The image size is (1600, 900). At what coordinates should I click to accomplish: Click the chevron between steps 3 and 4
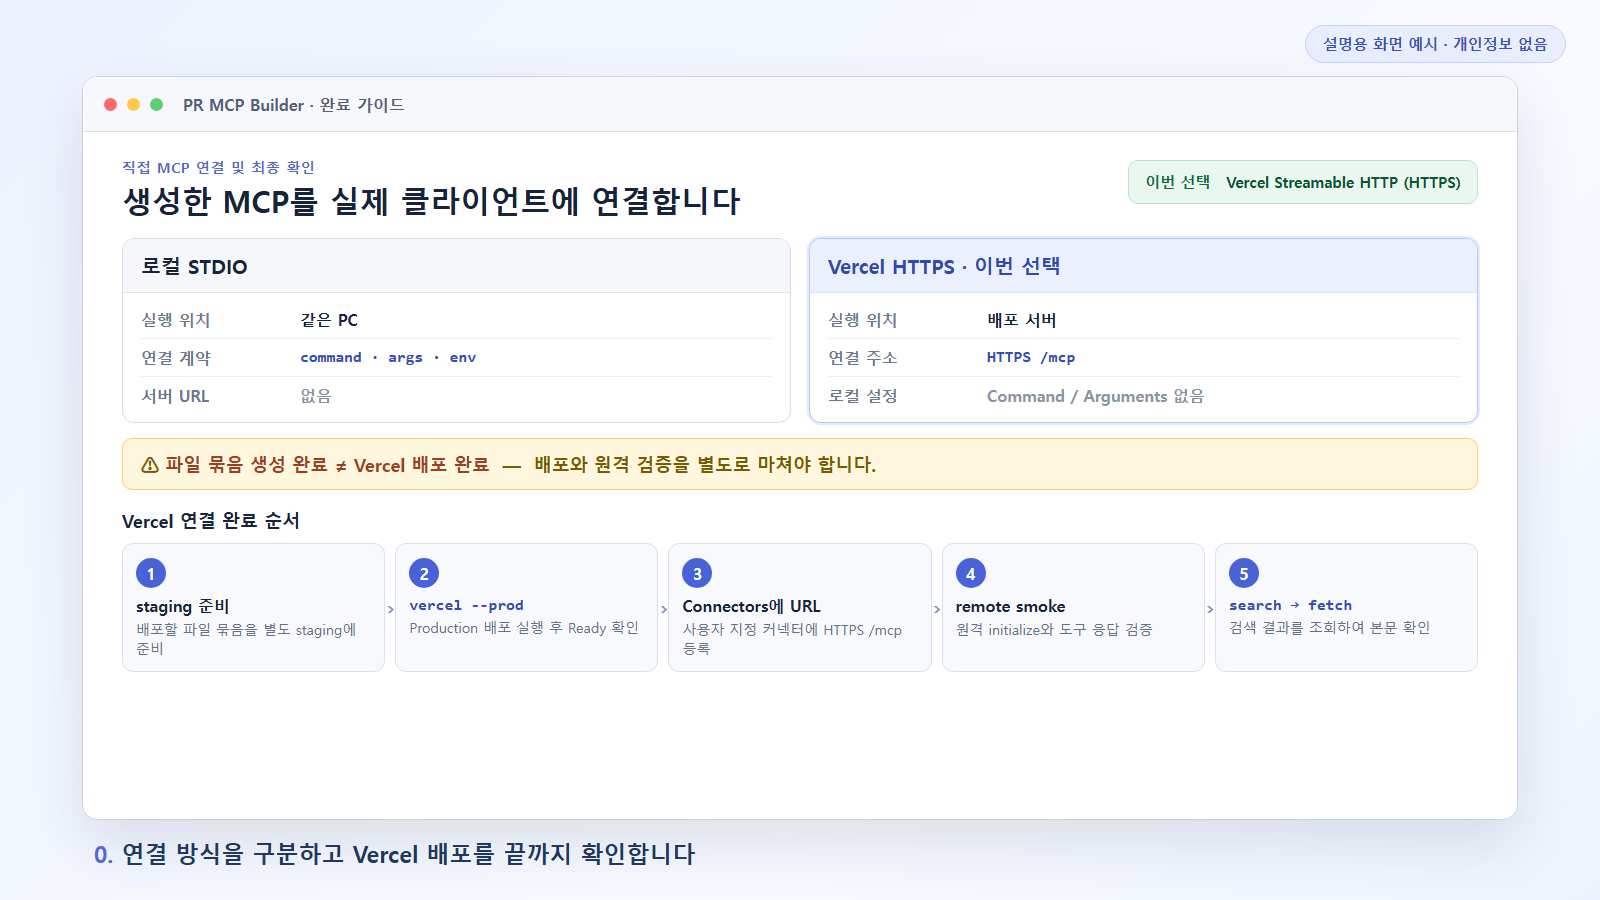click(x=936, y=608)
